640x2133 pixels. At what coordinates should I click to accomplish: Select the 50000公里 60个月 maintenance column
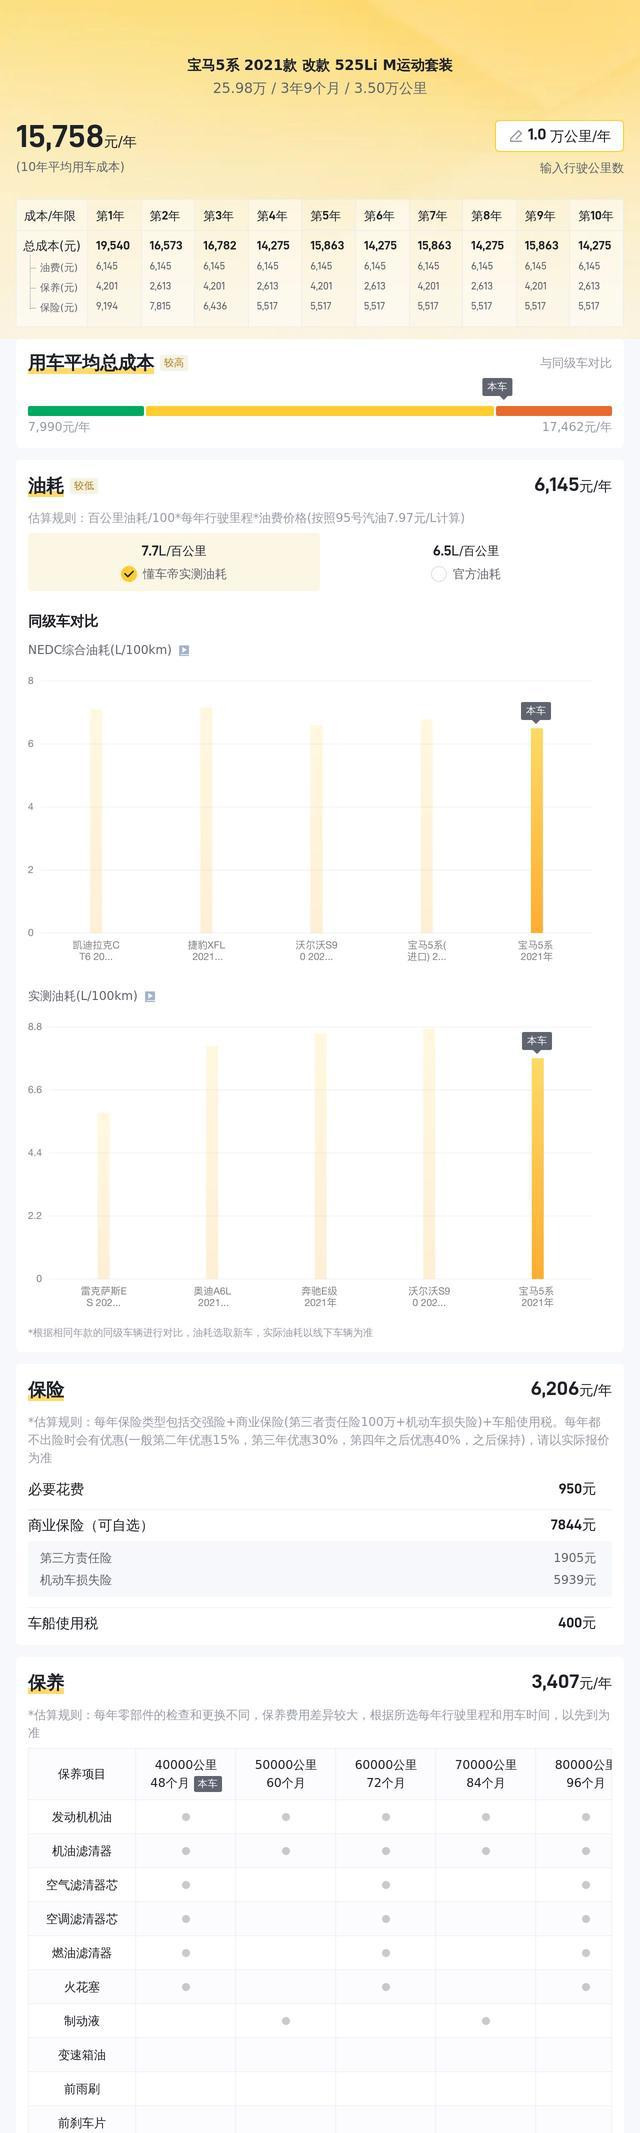pos(286,1774)
